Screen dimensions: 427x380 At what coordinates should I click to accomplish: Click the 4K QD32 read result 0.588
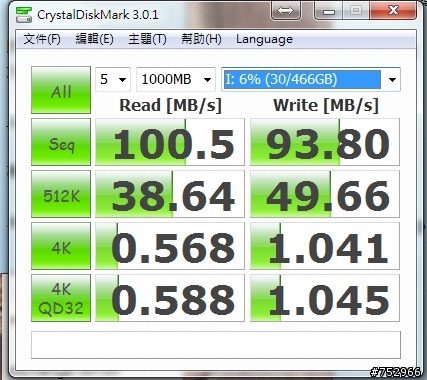click(170, 298)
